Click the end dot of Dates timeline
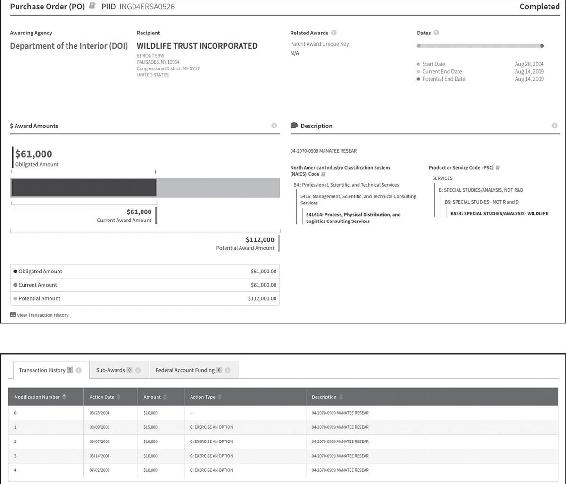The width and height of the screenshot is (566, 484). coord(542,46)
